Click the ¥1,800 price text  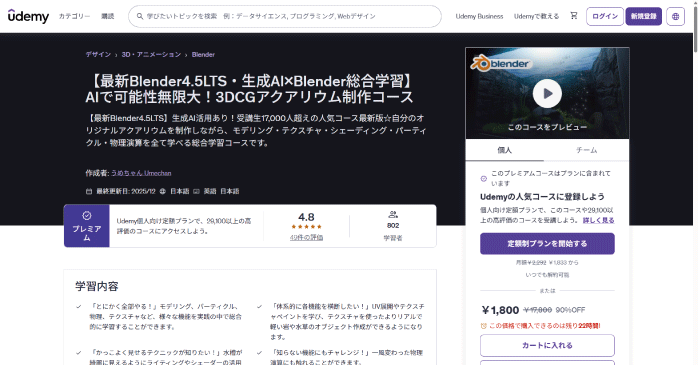click(x=500, y=310)
